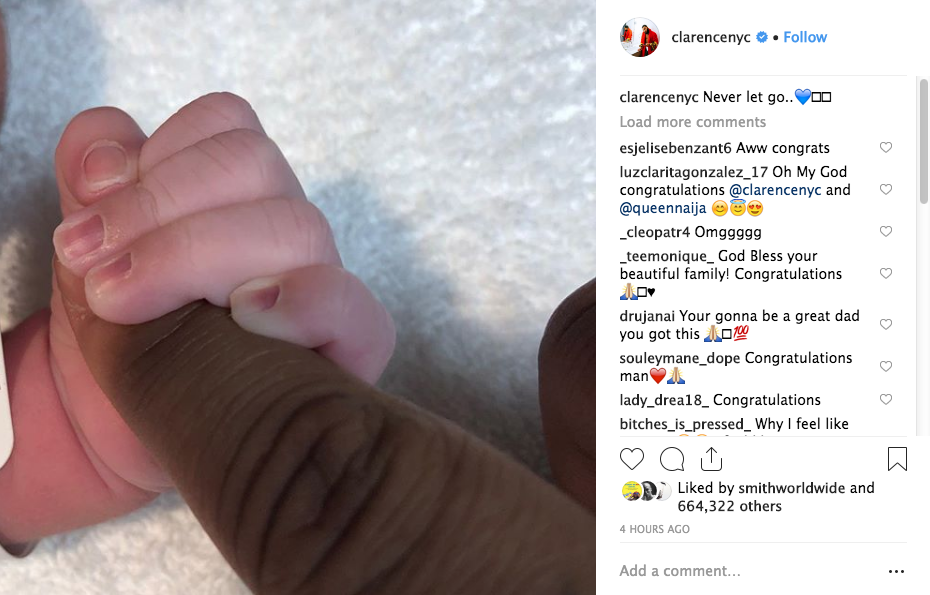The image size is (930, 595).
Task: Like drujanai's comment heart
Action: [x=886, y=324]
